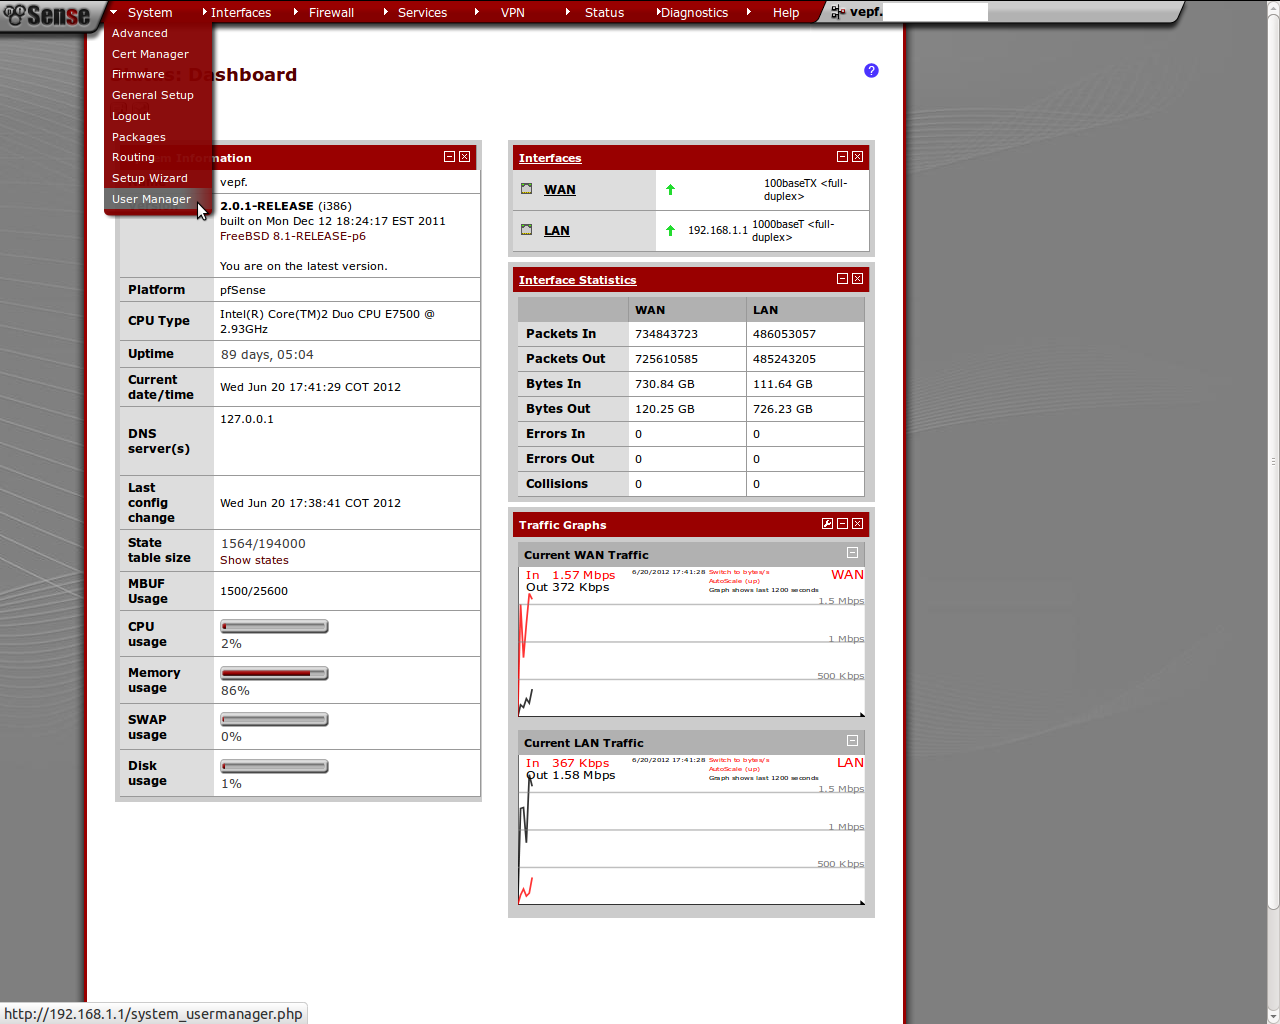Image resolution: width=1280 pixels, height=1024 pixels.
Task: Open Traffic Graphs configure wrench icon
Action: 828,524
